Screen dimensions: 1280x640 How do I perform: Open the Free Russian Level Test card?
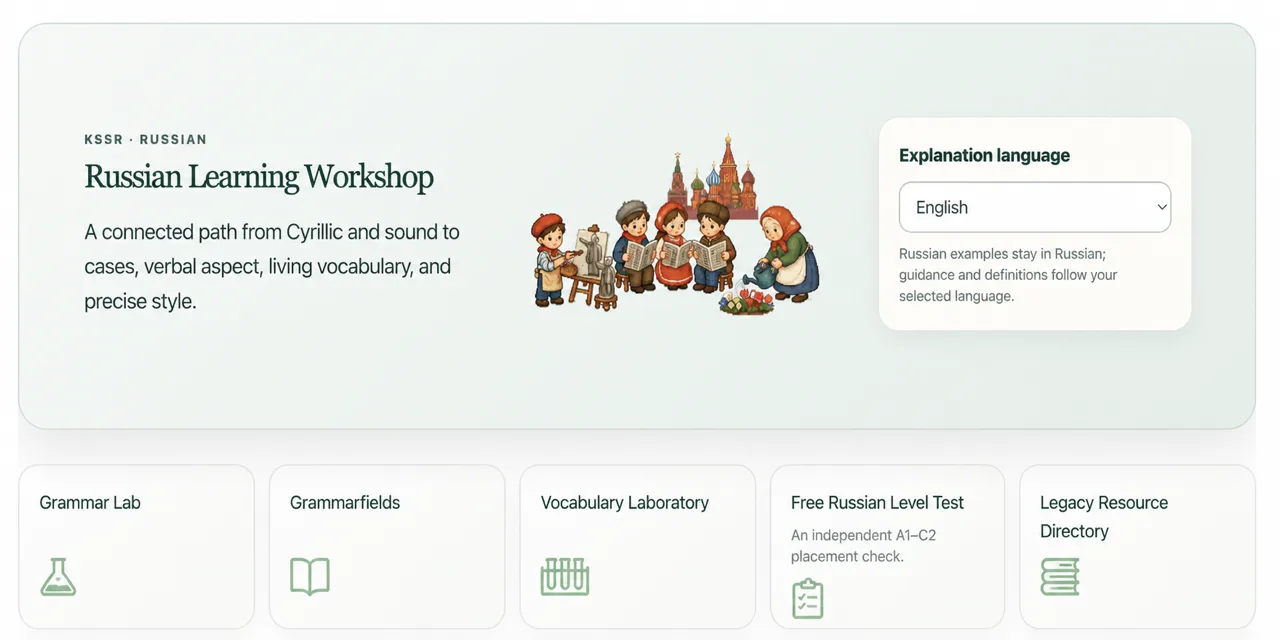coord(887,546)
